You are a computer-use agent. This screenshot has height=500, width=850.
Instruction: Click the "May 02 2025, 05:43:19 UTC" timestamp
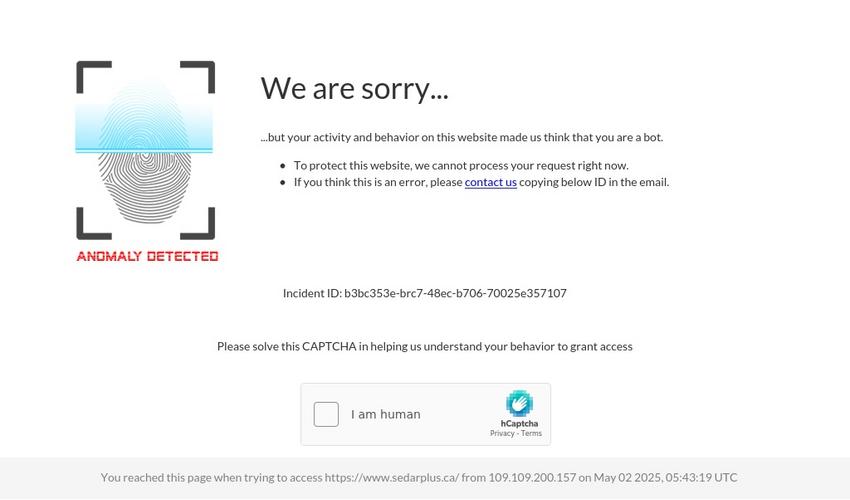[x=665, y=478]
